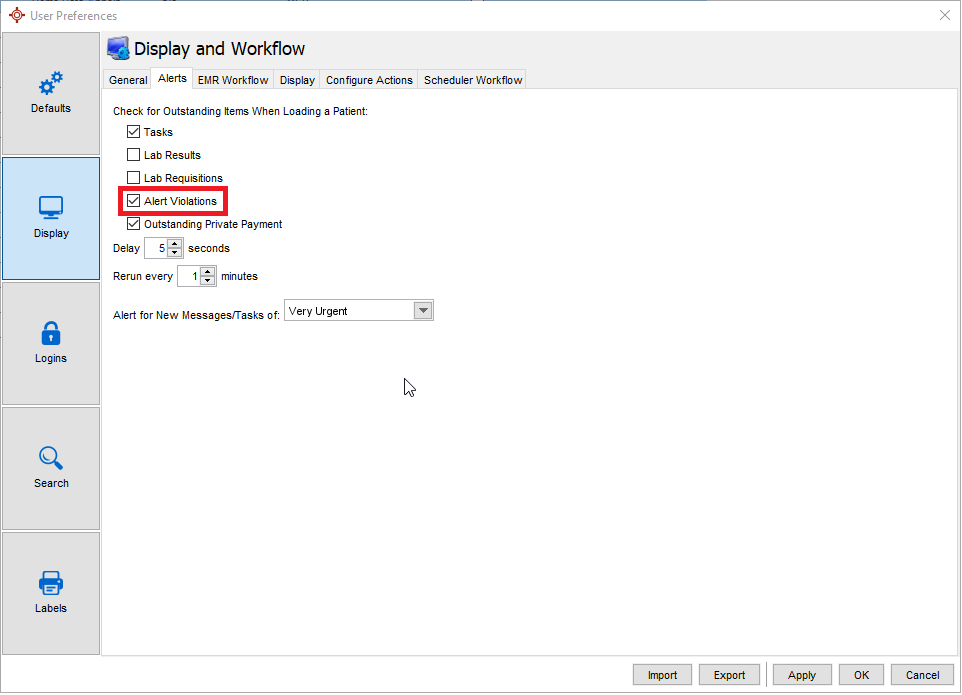The image size is (962, 695).
Task: Open the Labels printer icon section
Action: pyautogui.click(x=51, y=592)
